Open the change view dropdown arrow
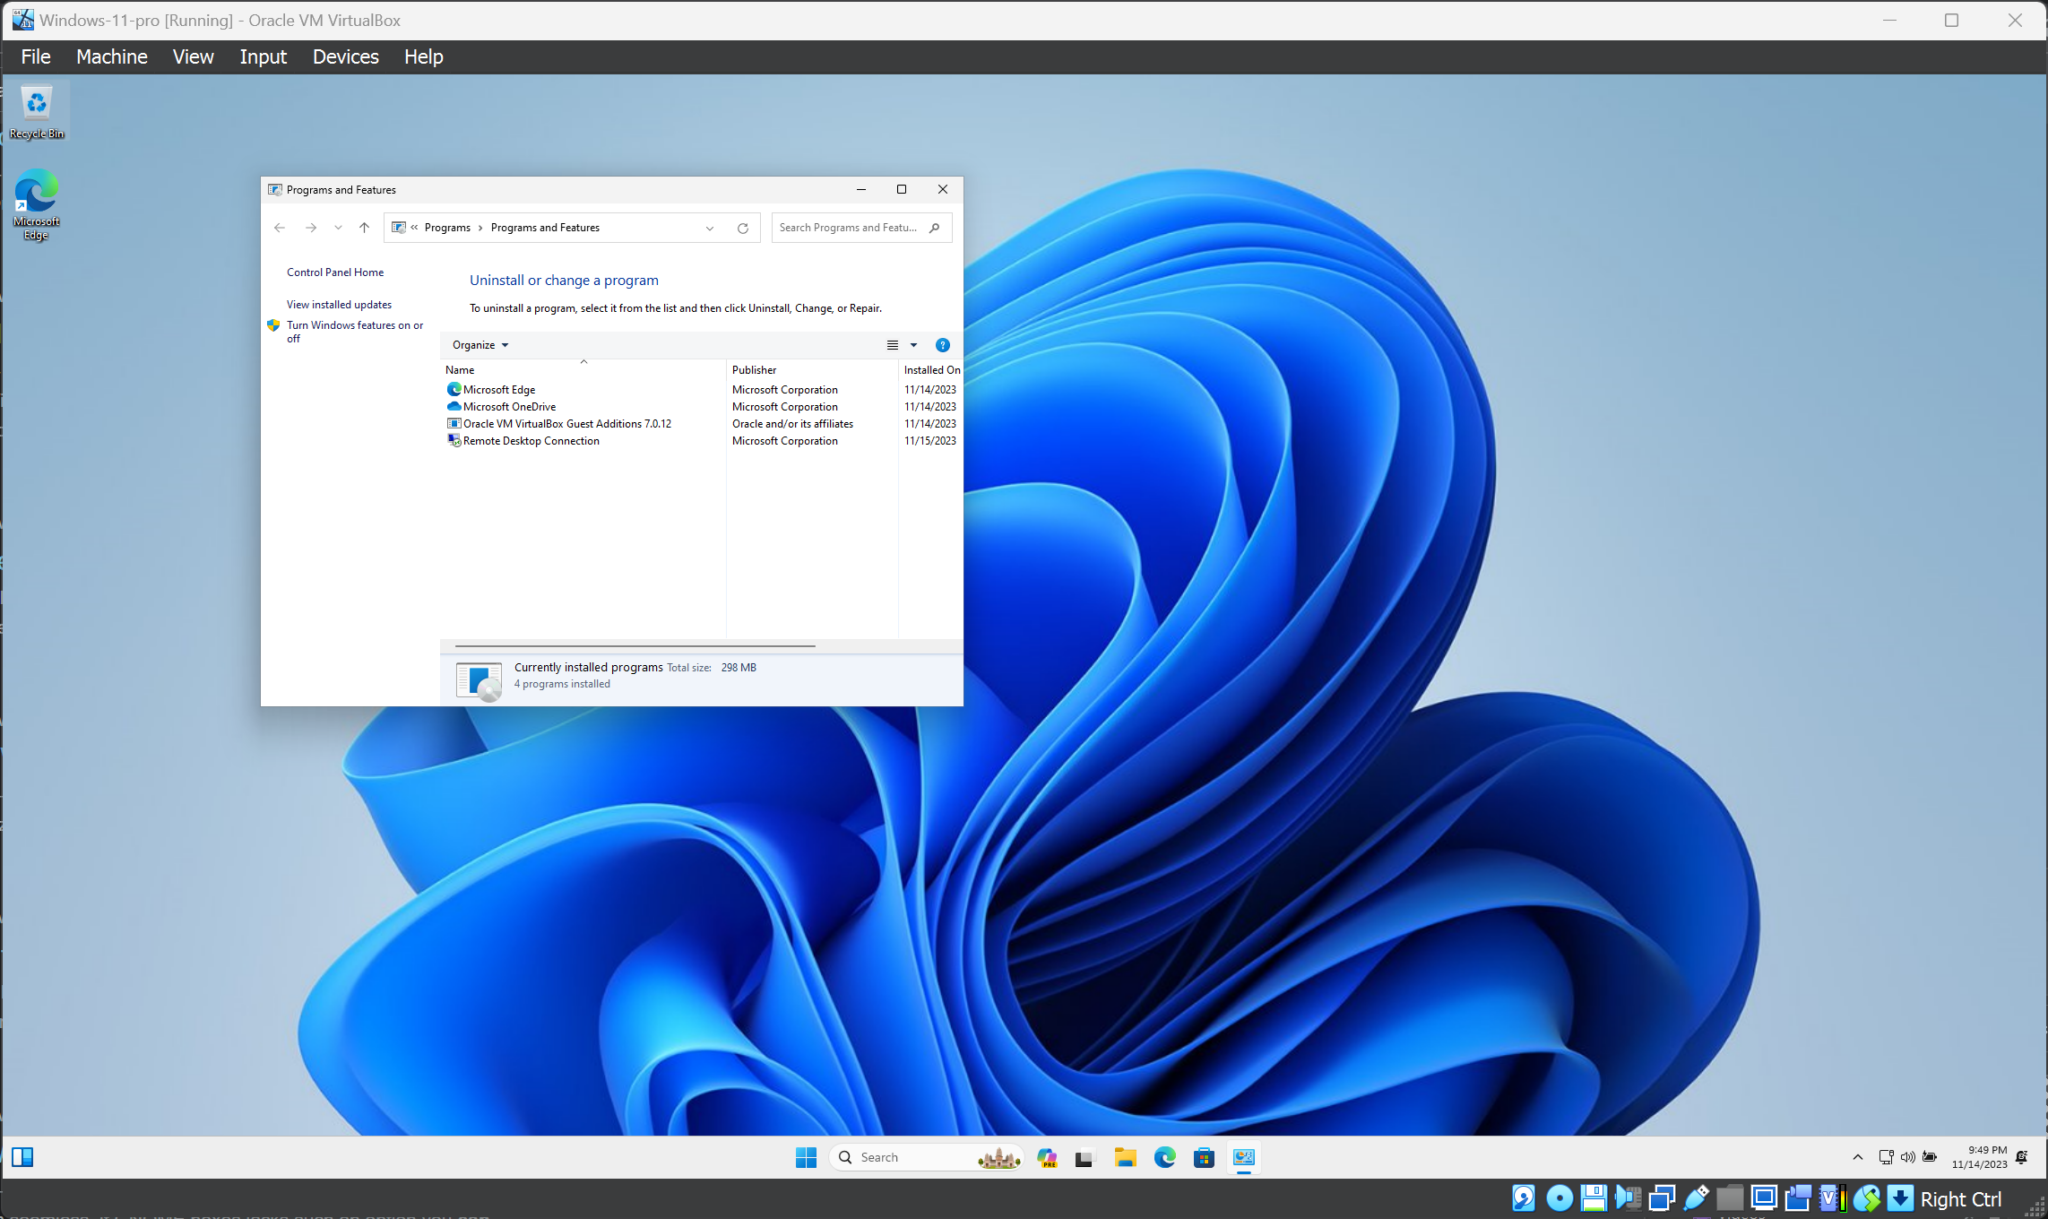Viewport: 2048px width, 1219px height. pyautogui.click(x=913, y=344)
